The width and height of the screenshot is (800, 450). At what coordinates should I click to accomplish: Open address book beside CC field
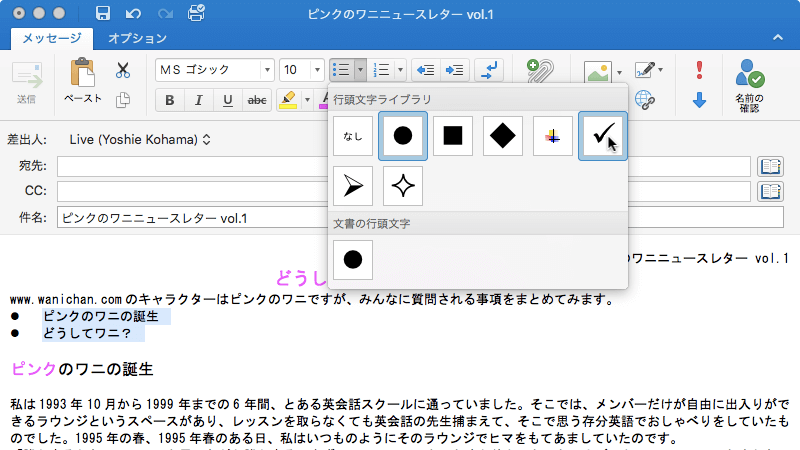pyautogui.click(x=770, y=191)
